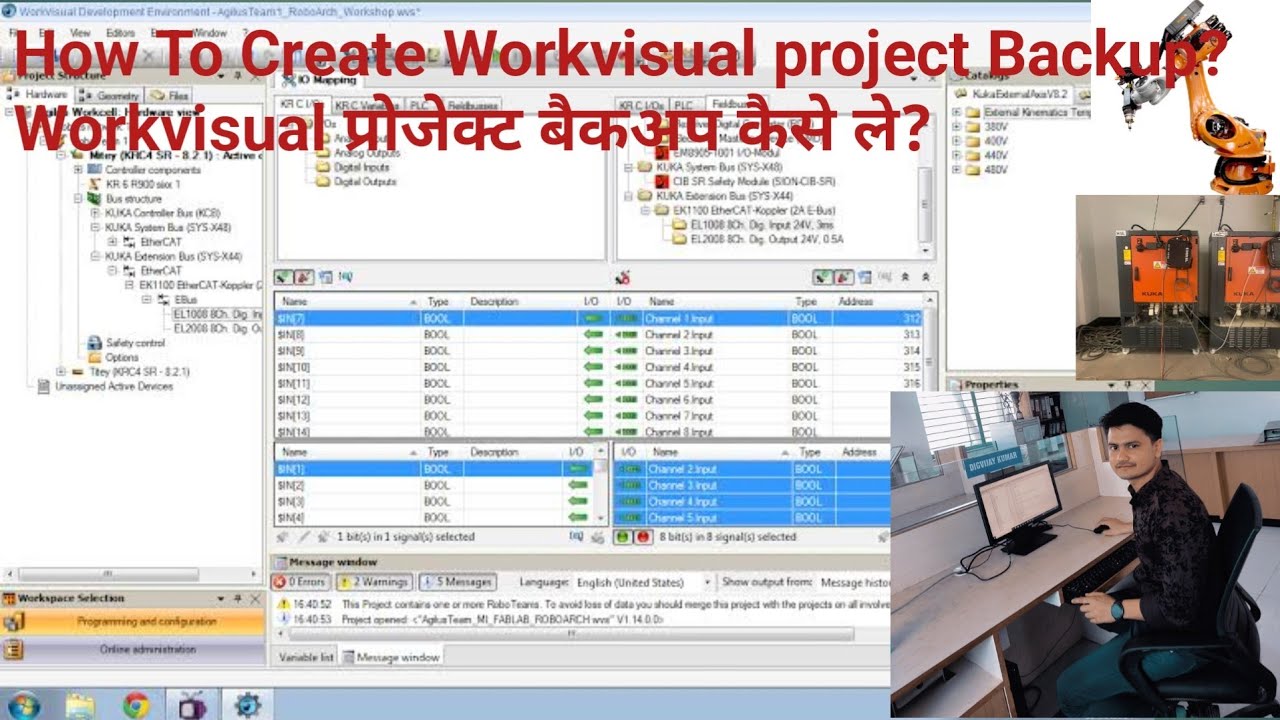
Task: Open the Editors menu
Action: pyautogui.click(x=120, y=33)
